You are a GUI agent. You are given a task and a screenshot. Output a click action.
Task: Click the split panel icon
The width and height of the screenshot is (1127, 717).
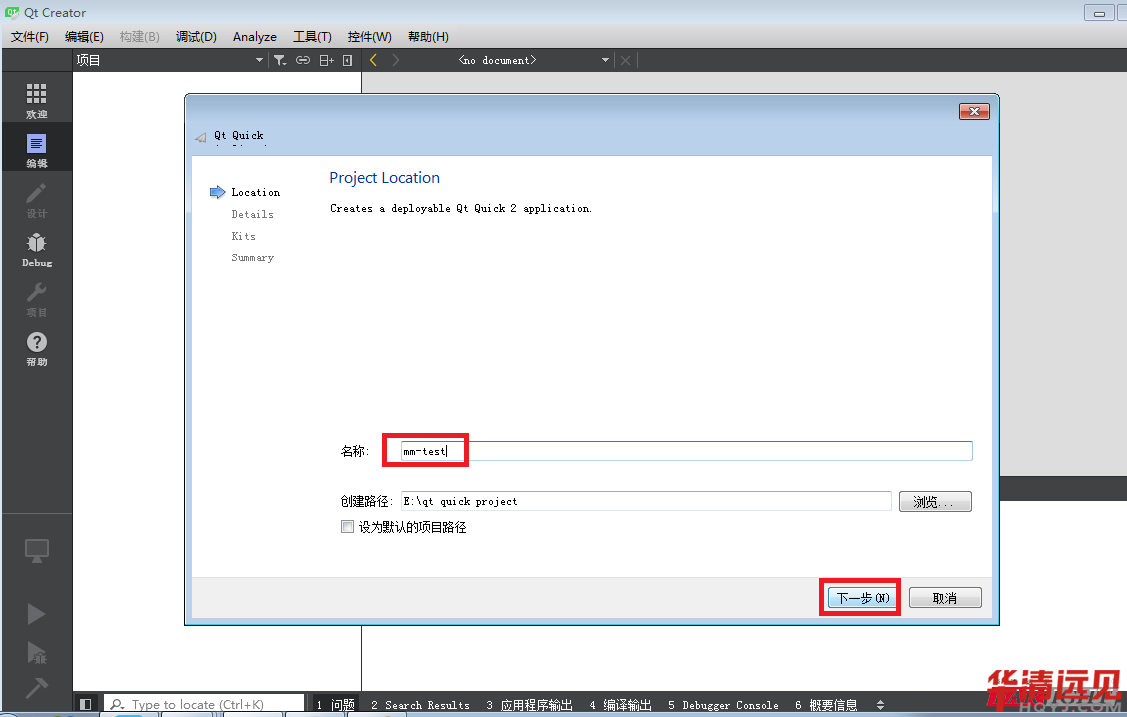pyautogui.click(x=326, y=61)
